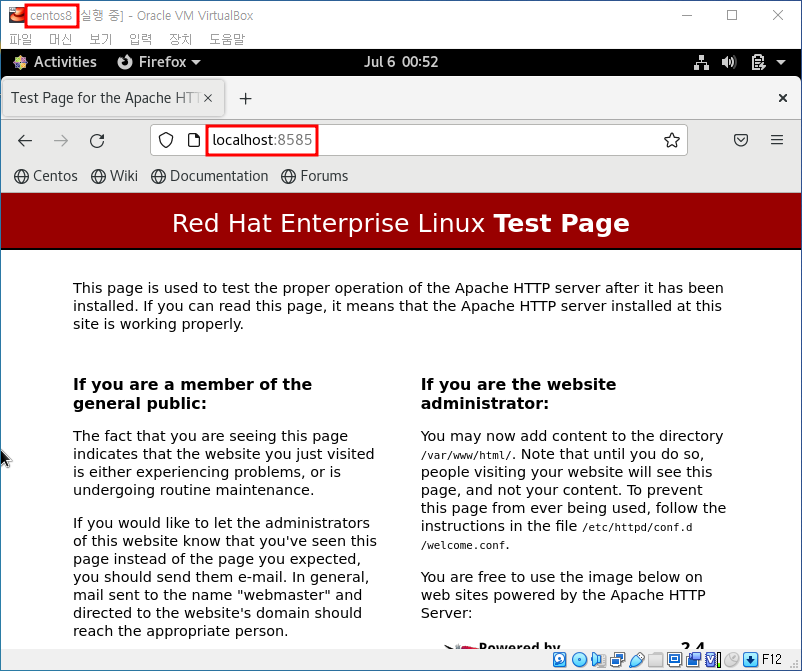
Task: Open the Documentation bookmark
Action: pos(209,176)
